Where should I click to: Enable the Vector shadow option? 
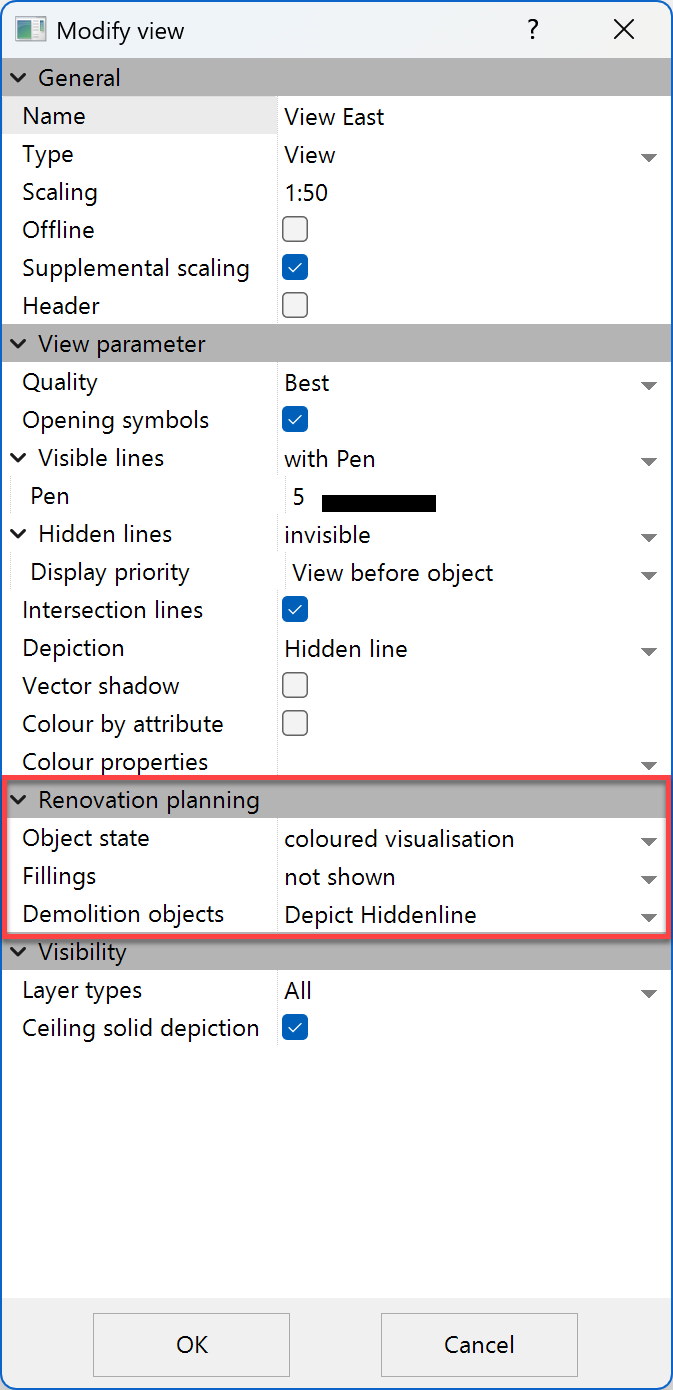tap(294, 685)
